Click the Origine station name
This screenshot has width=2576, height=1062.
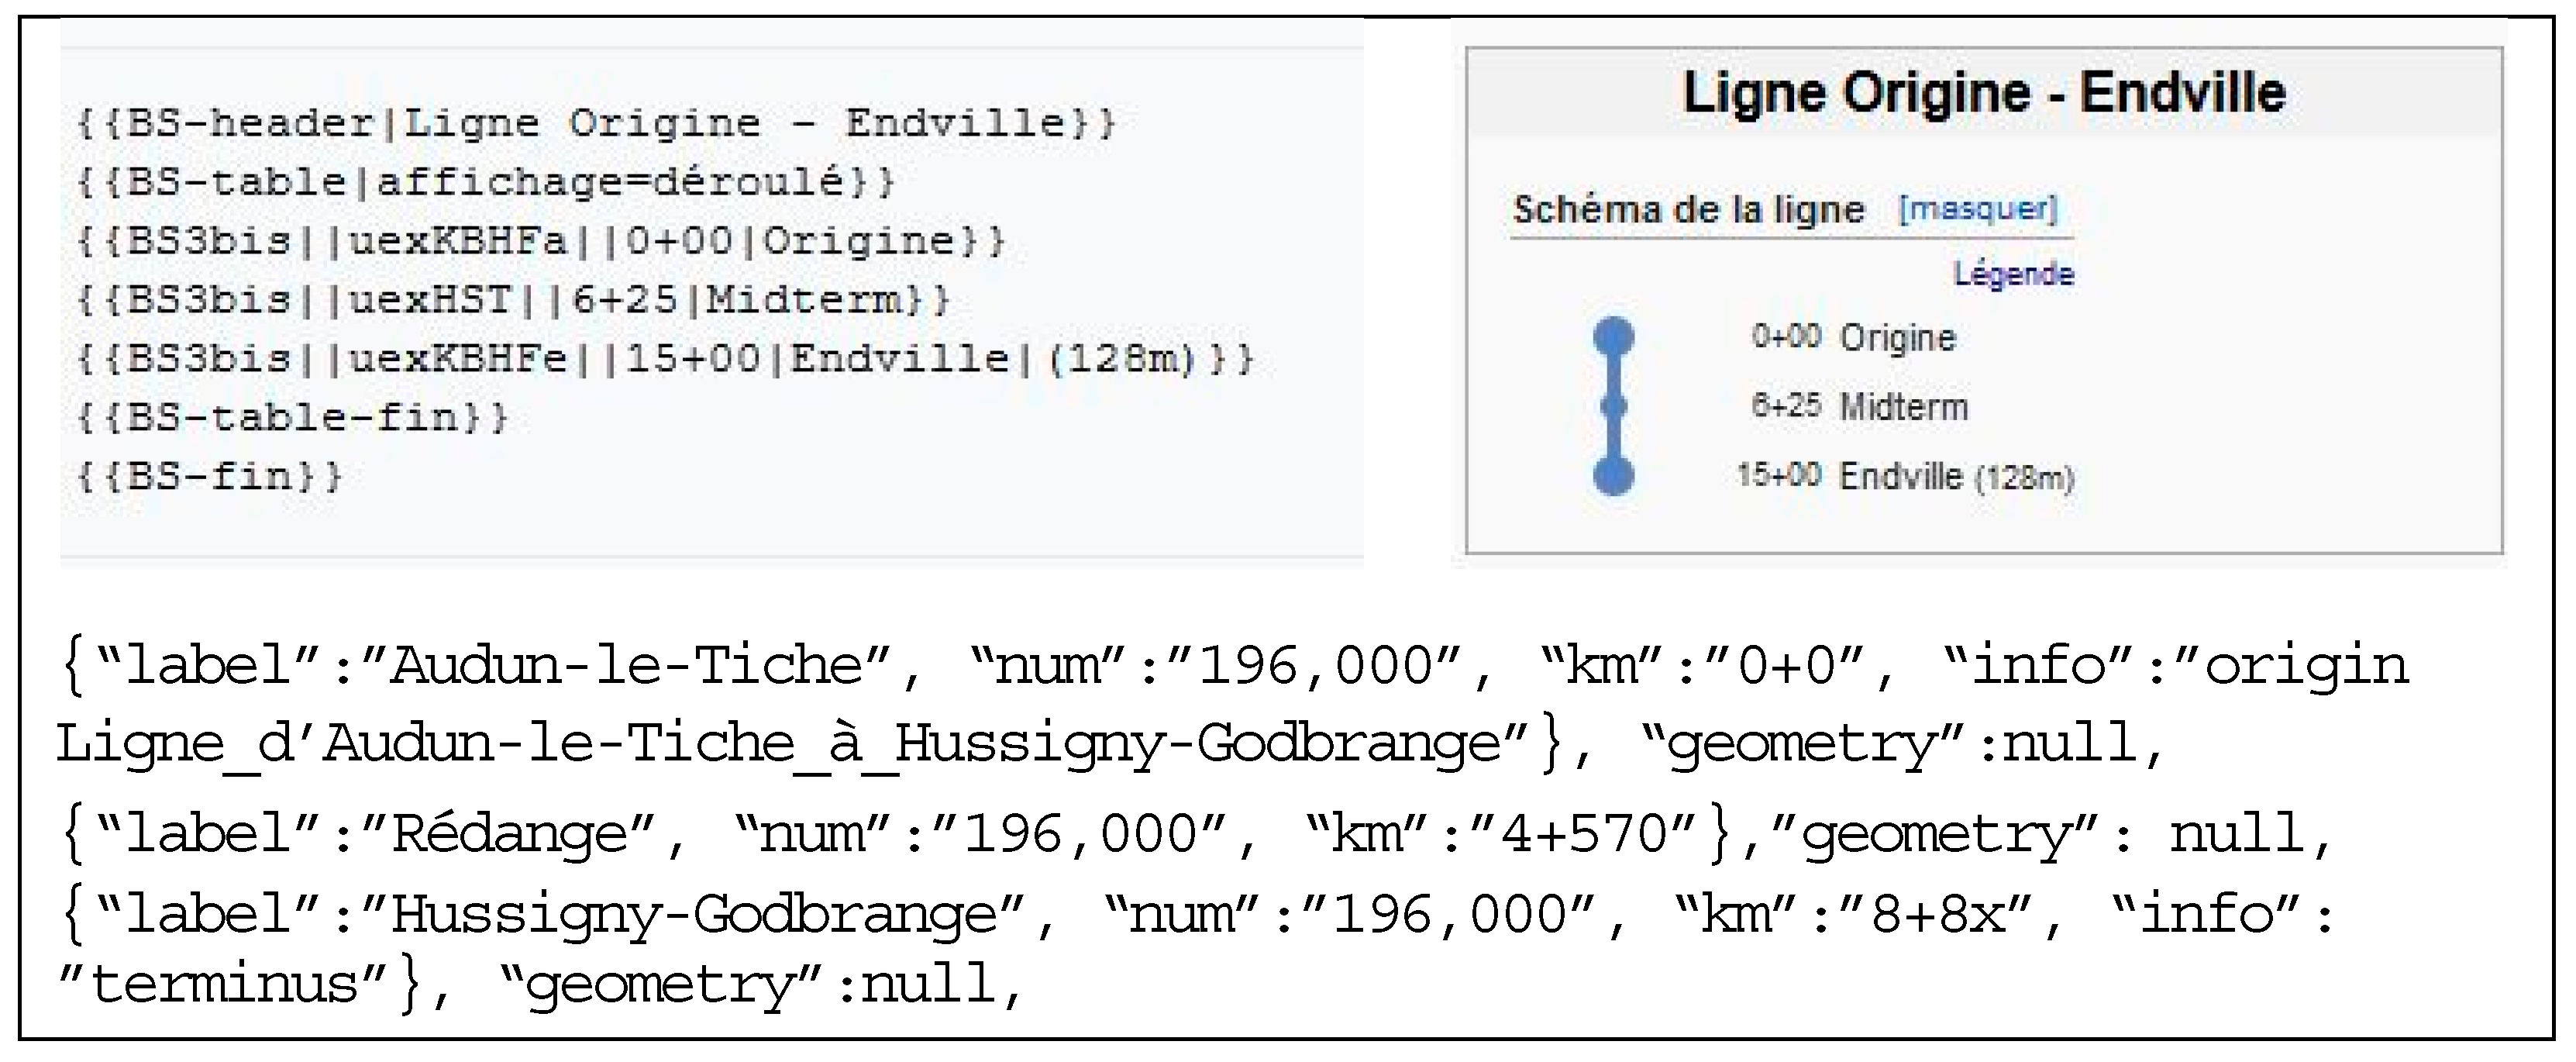[x=1897, y=338]
